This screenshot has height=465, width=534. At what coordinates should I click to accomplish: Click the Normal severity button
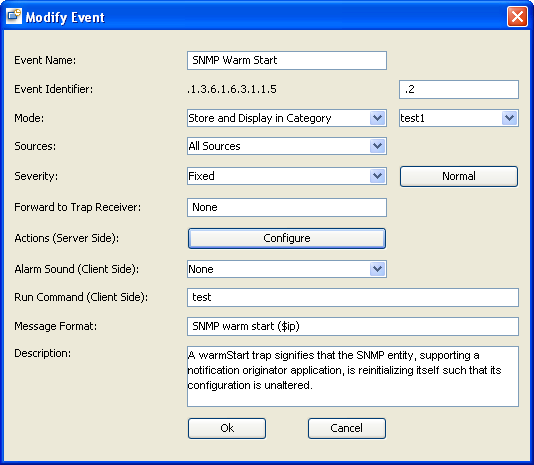[459, 176]
